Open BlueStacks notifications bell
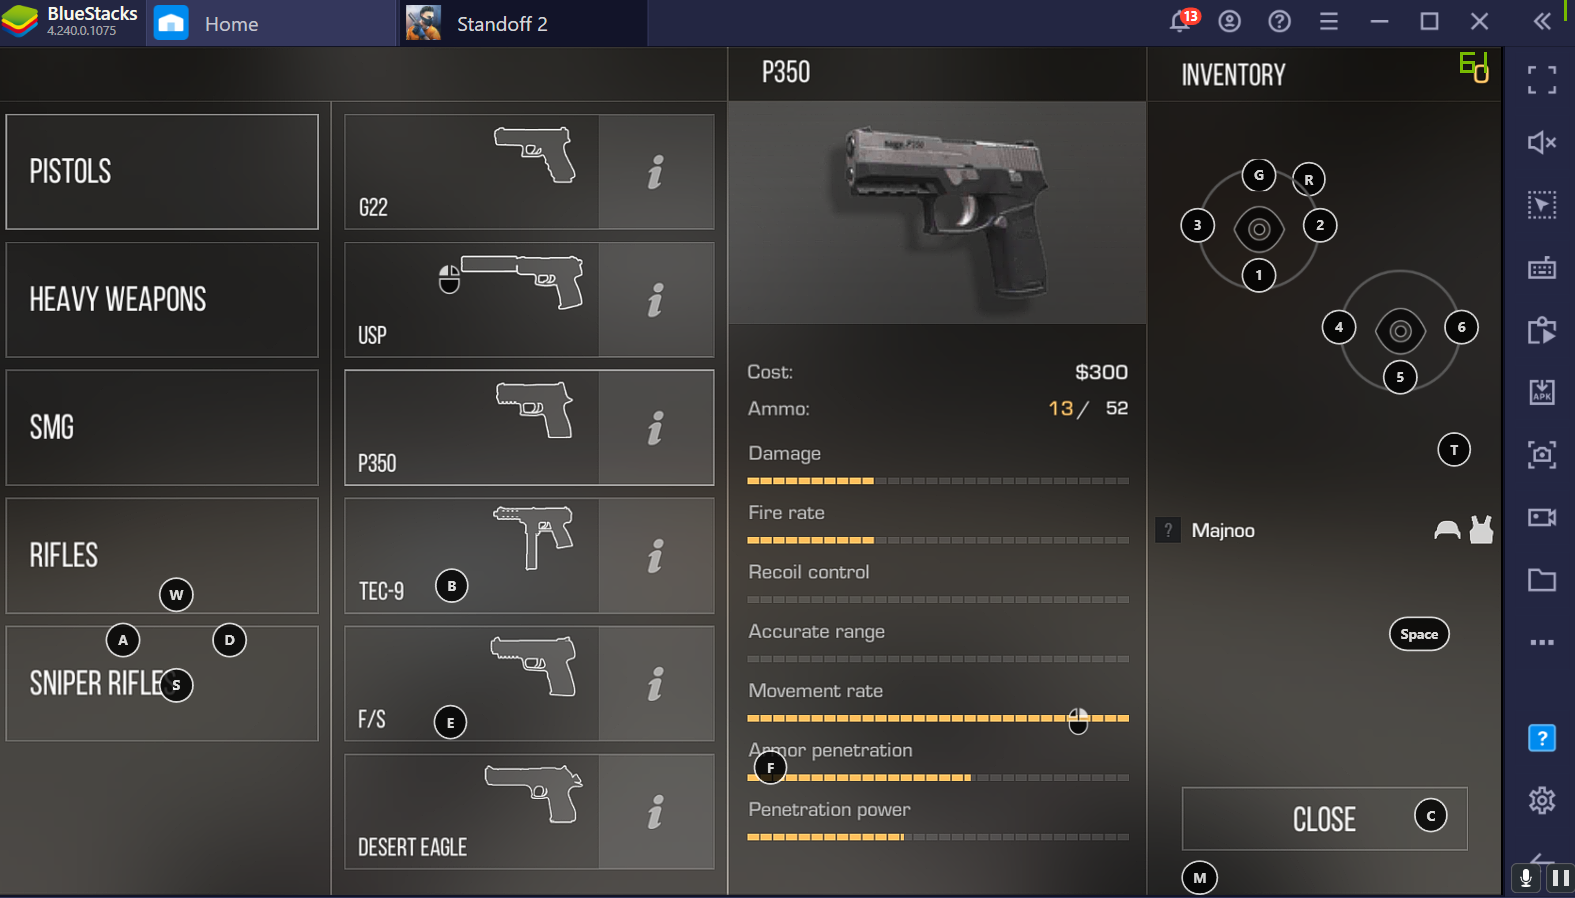The image size is (1575, 898). point(1180,22)
